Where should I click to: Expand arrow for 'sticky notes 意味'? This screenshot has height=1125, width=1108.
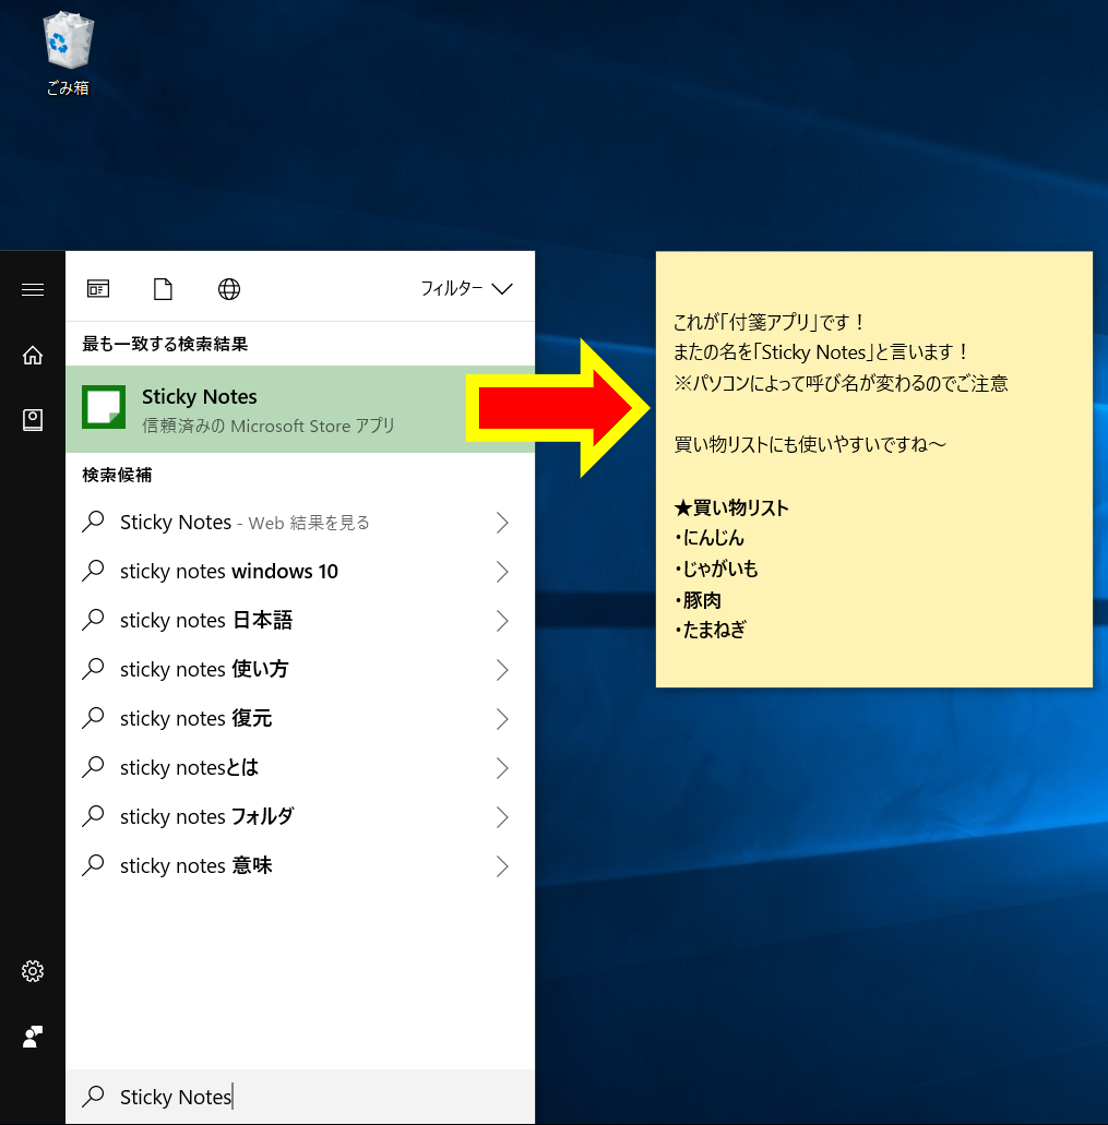click(502, 866)
